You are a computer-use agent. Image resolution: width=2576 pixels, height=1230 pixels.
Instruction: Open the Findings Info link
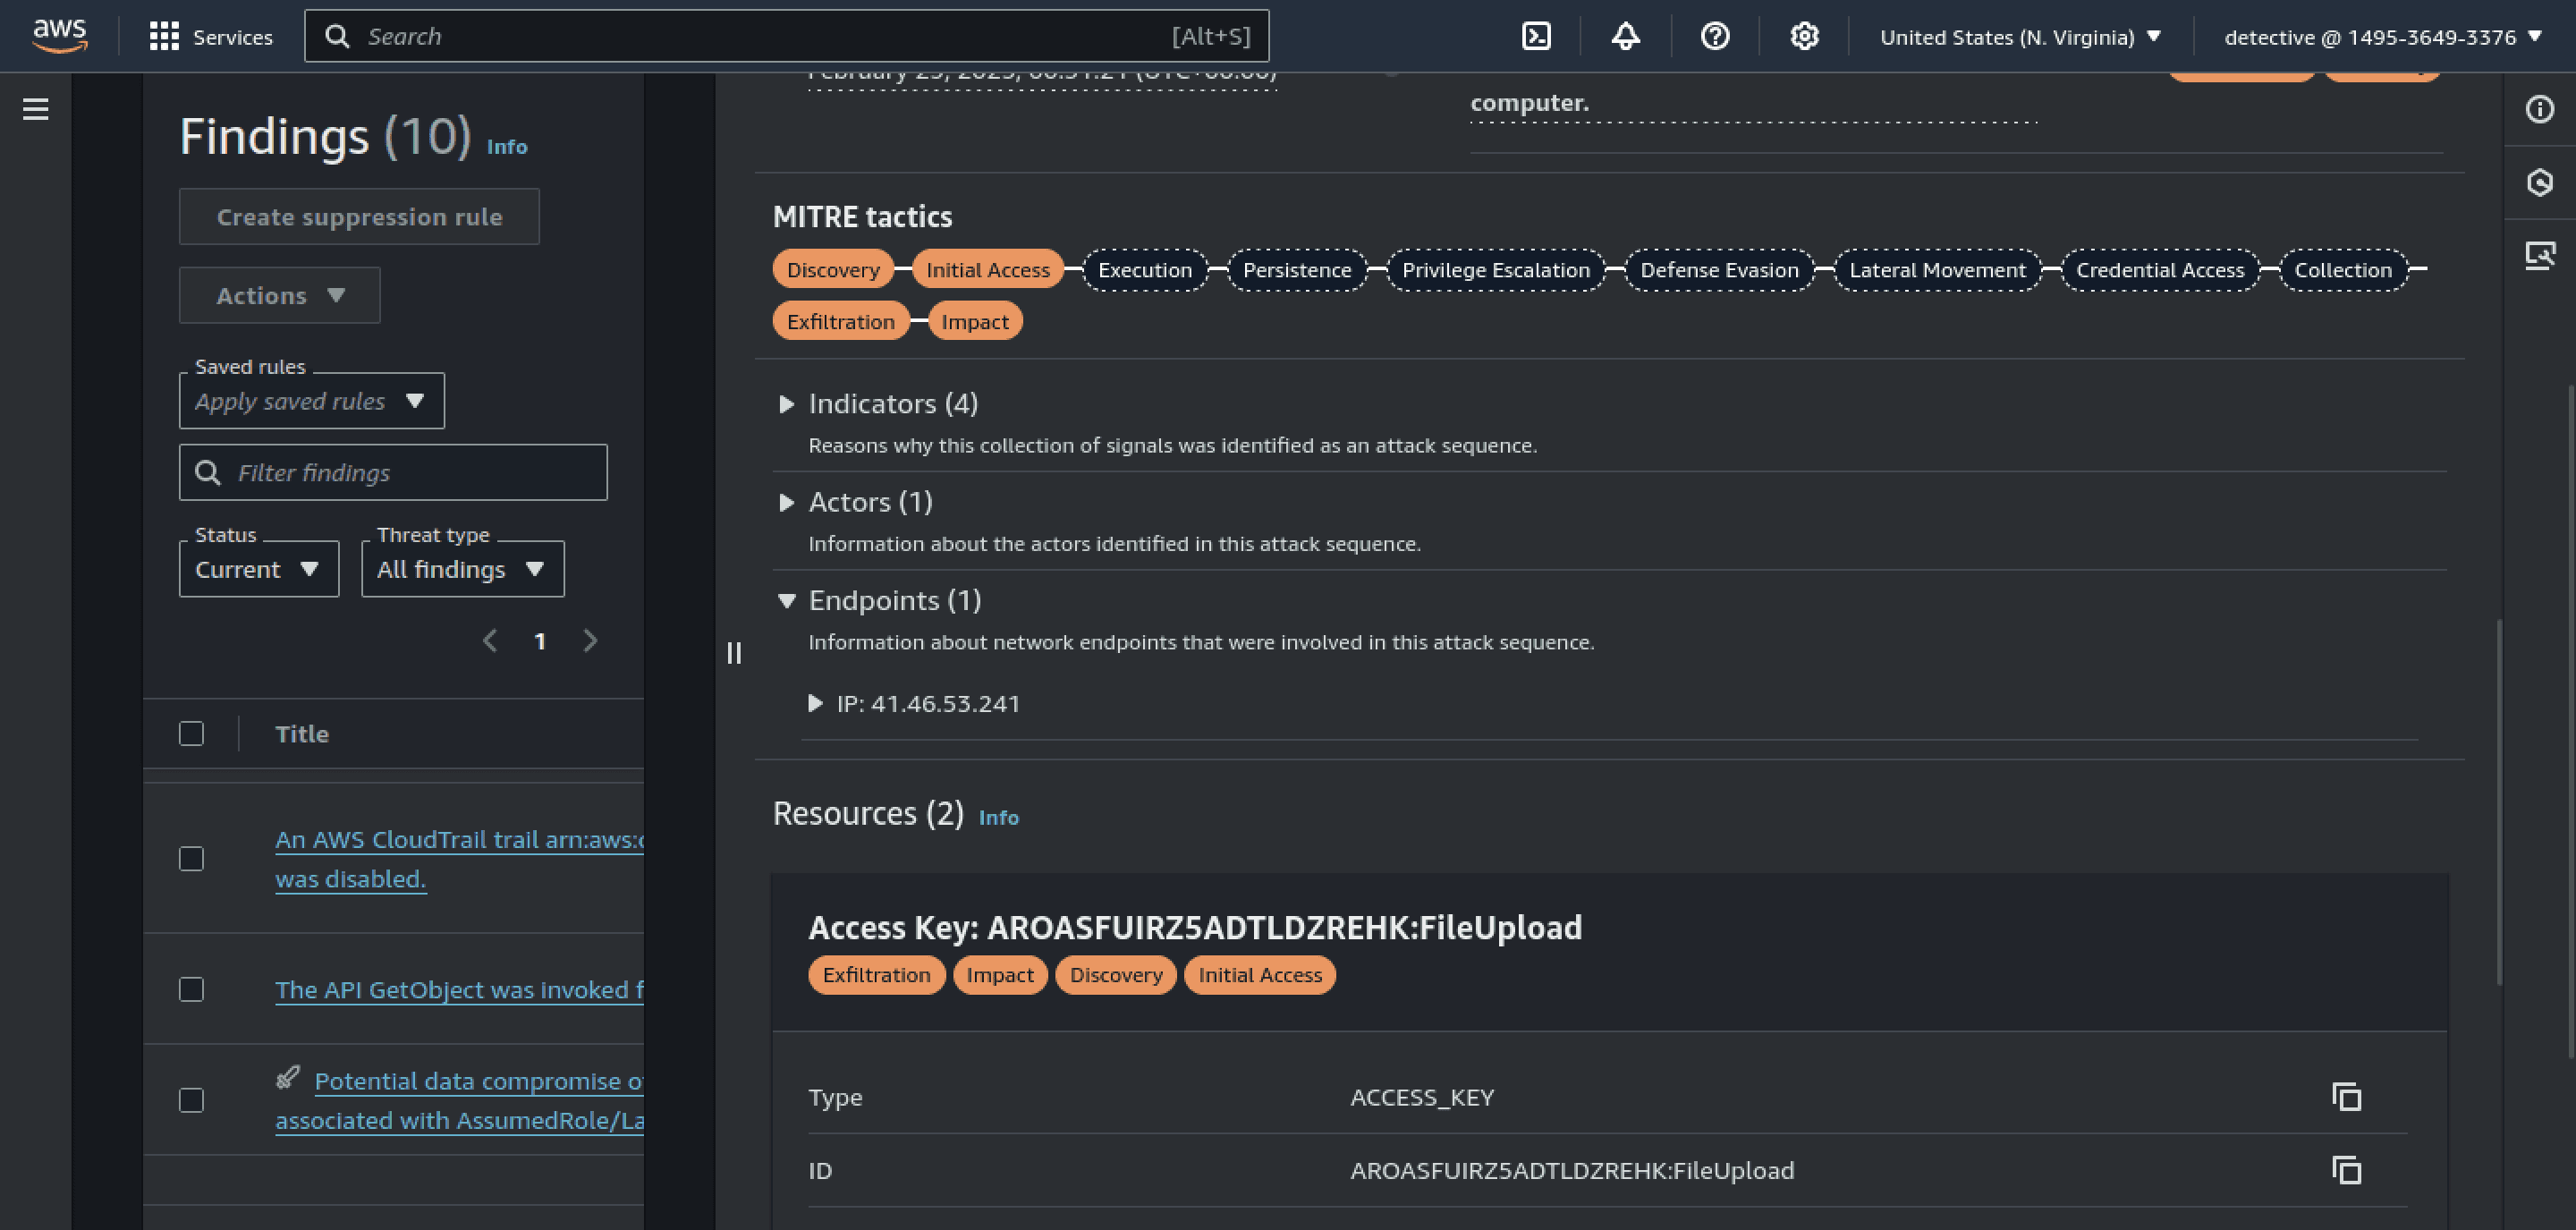coord(507,147)
